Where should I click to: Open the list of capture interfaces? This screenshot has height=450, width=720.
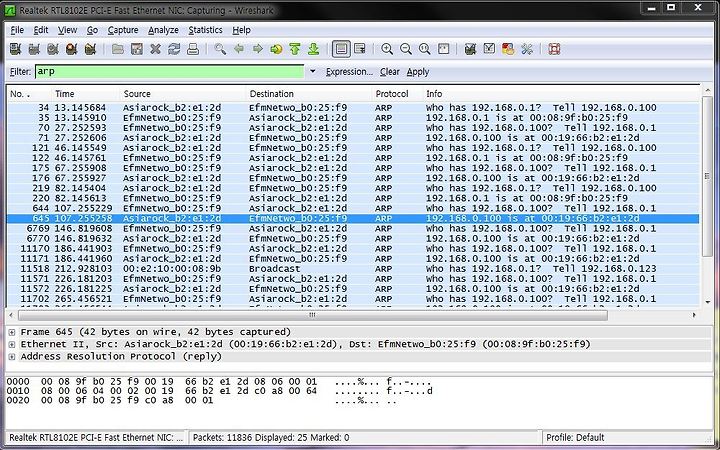click(15, 49)
